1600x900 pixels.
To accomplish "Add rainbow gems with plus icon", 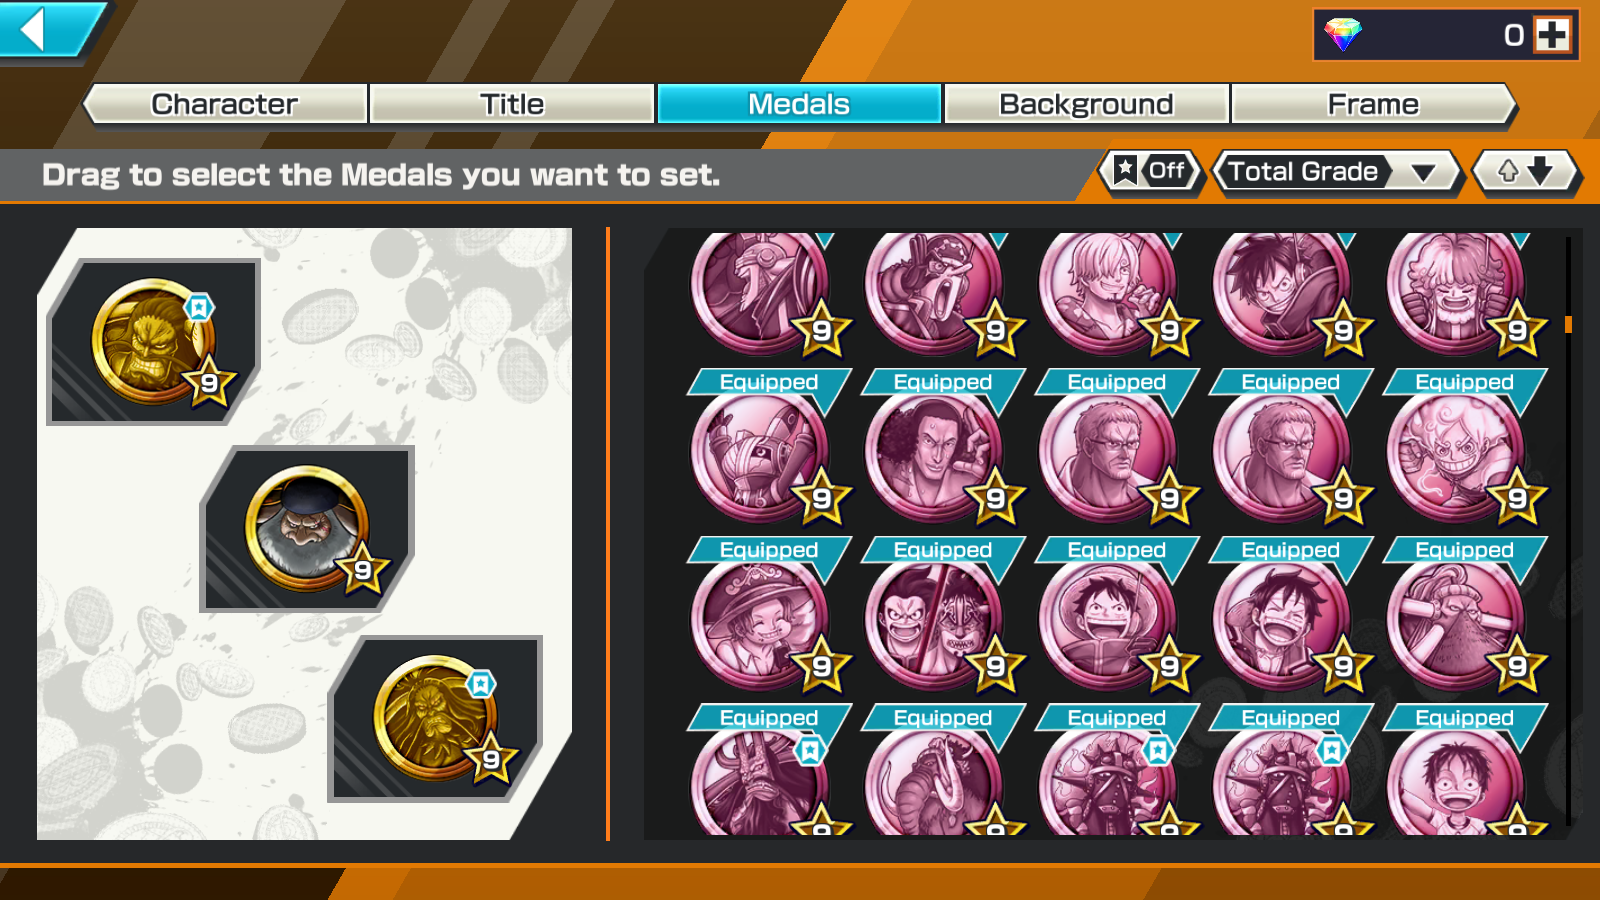I will click(x=1552, y=35).
